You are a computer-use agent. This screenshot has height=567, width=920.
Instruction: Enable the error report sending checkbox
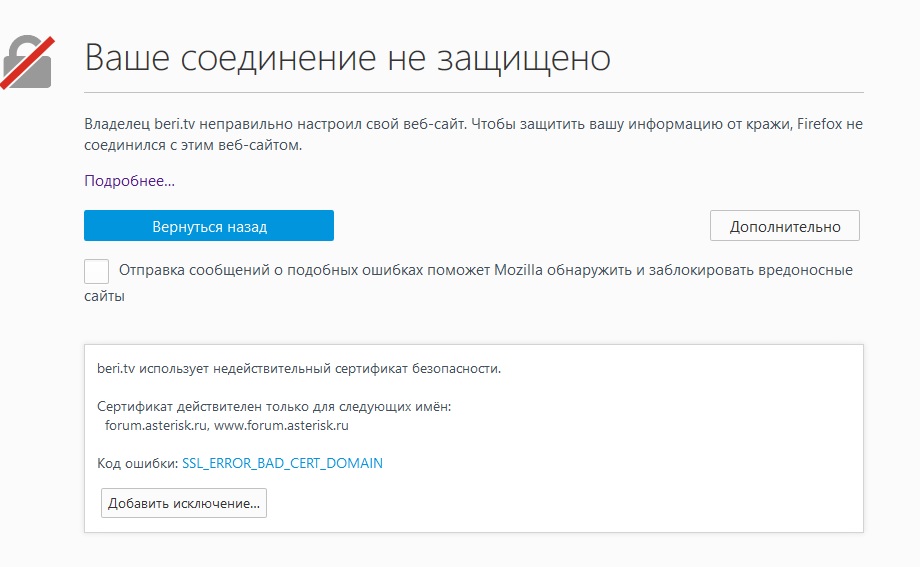coord(97,272)
